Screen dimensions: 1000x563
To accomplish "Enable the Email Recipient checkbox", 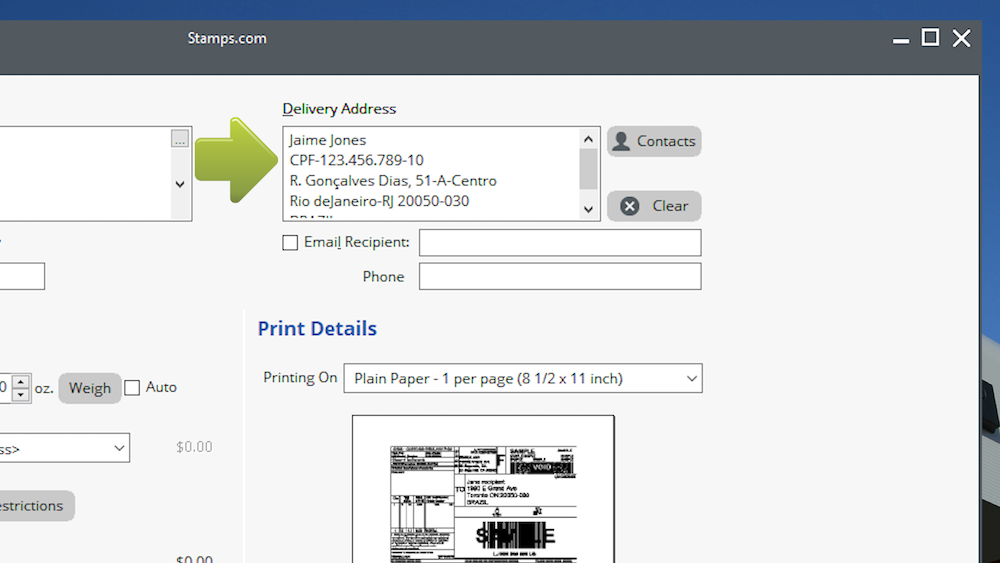I will [290, 242].
